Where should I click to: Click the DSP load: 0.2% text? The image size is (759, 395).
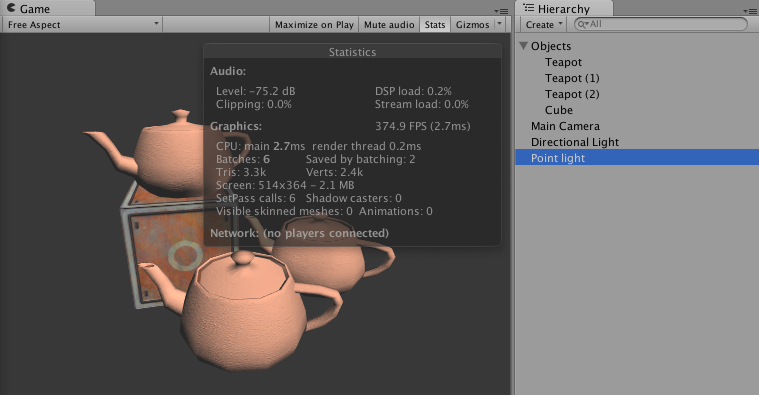click(x=413, y=91)
